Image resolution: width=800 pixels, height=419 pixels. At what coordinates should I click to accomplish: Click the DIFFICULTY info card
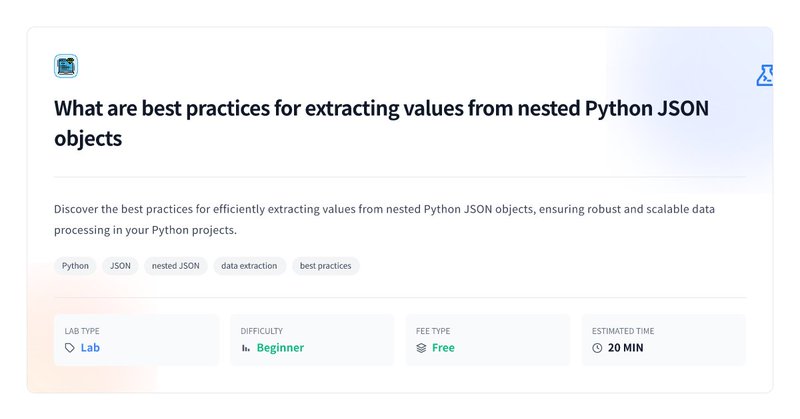312,340
